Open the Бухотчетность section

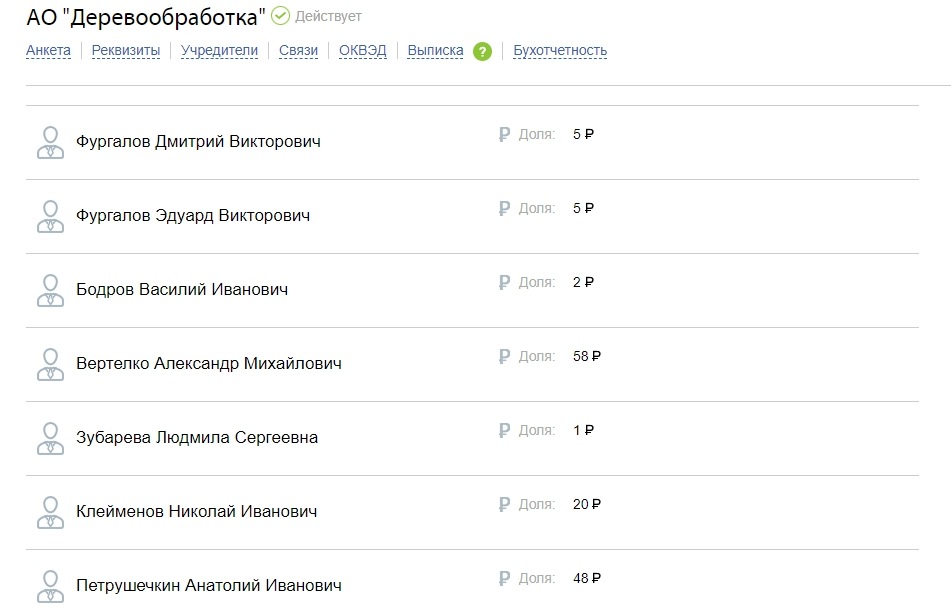pos(560,50)
